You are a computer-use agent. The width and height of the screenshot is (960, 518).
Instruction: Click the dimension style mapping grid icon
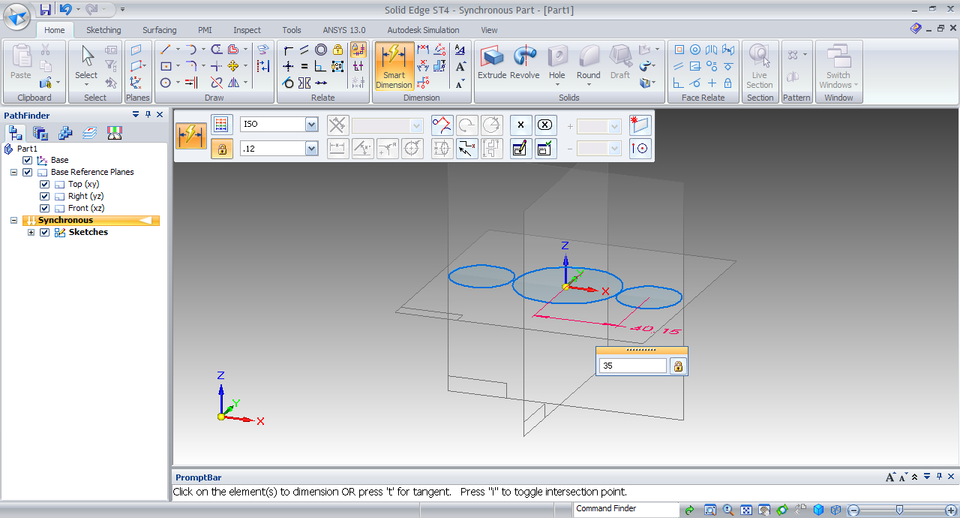(x=221, y=125)
